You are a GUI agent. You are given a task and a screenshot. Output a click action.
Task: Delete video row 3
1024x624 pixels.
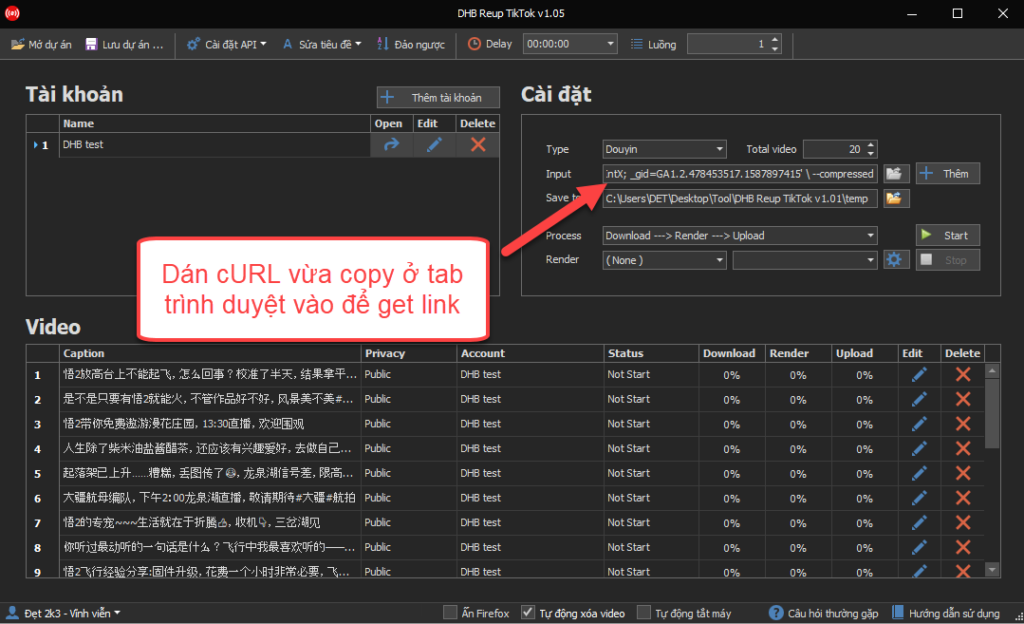pyautogui.click(x=963, y=424)
